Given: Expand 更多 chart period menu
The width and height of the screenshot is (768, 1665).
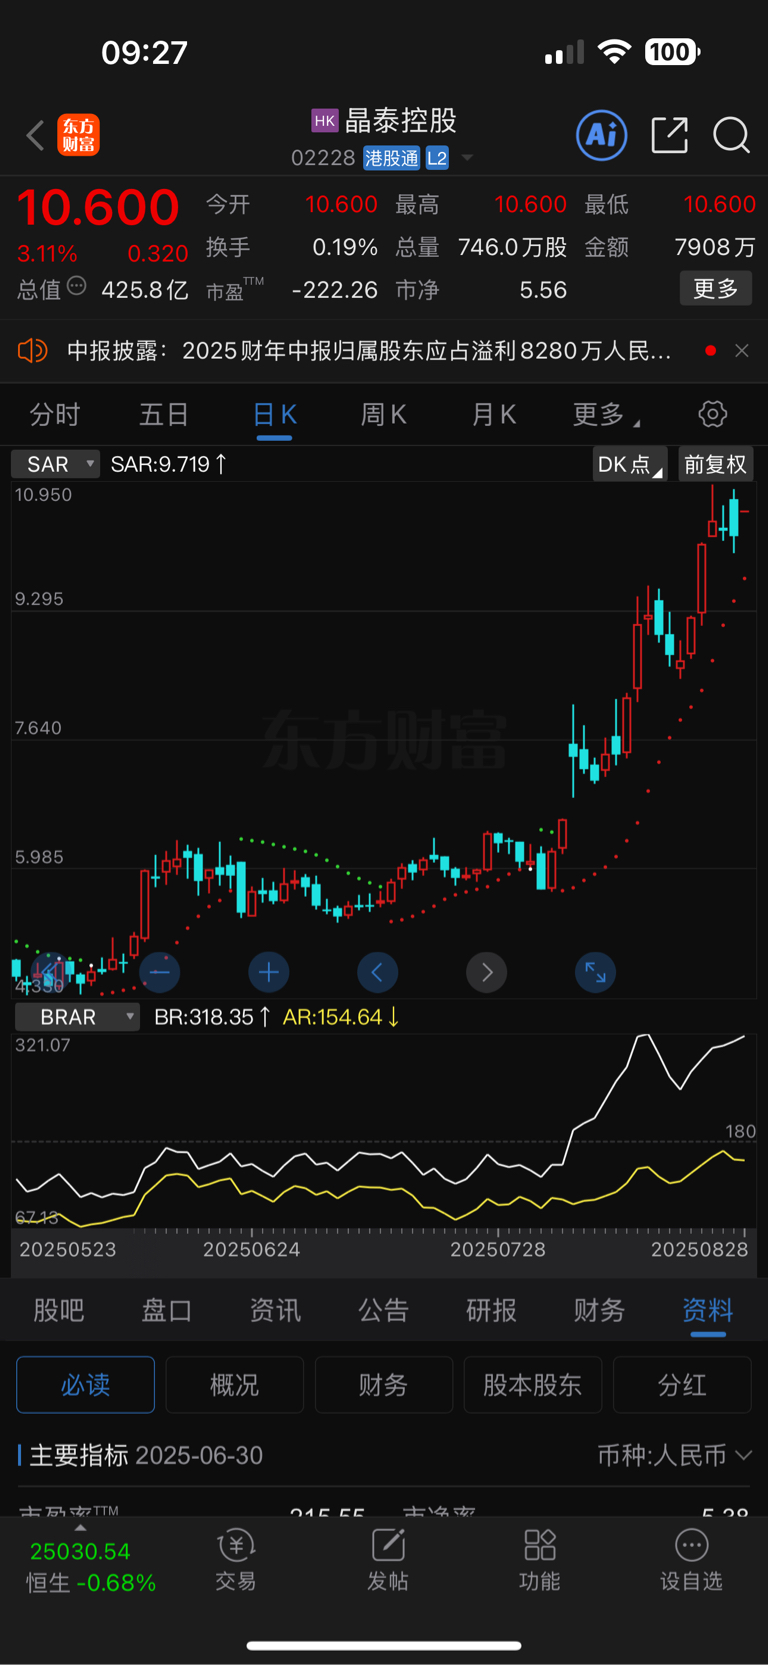Looking at the screenshot, I should [x=606, y=414].
